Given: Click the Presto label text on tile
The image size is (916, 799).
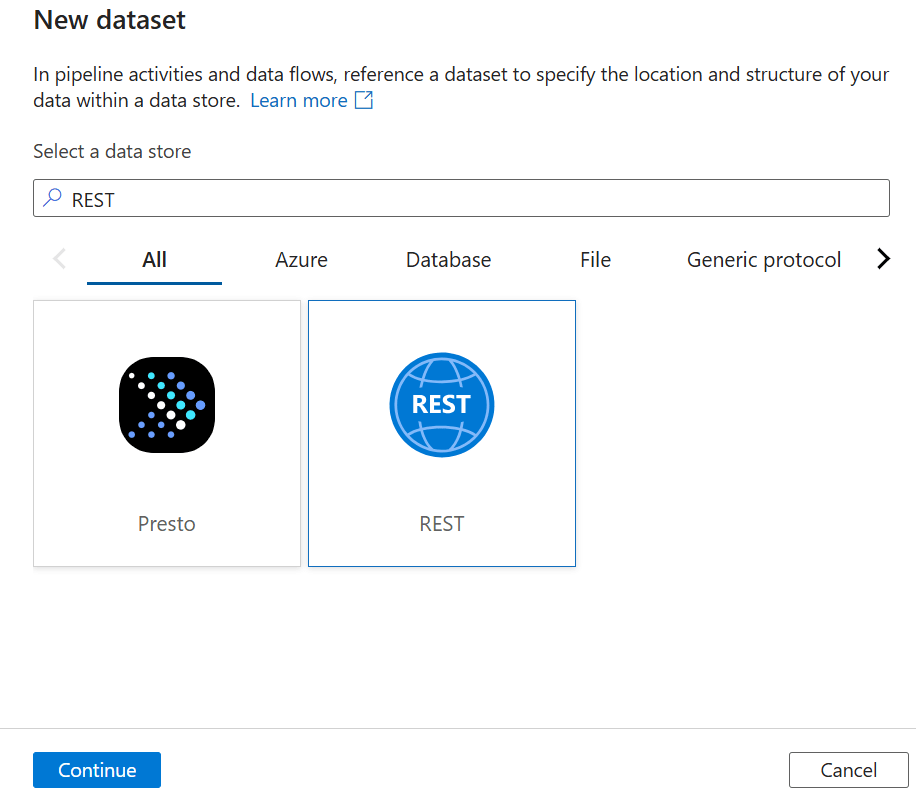Looking at the screenshot, I should 167,524.
